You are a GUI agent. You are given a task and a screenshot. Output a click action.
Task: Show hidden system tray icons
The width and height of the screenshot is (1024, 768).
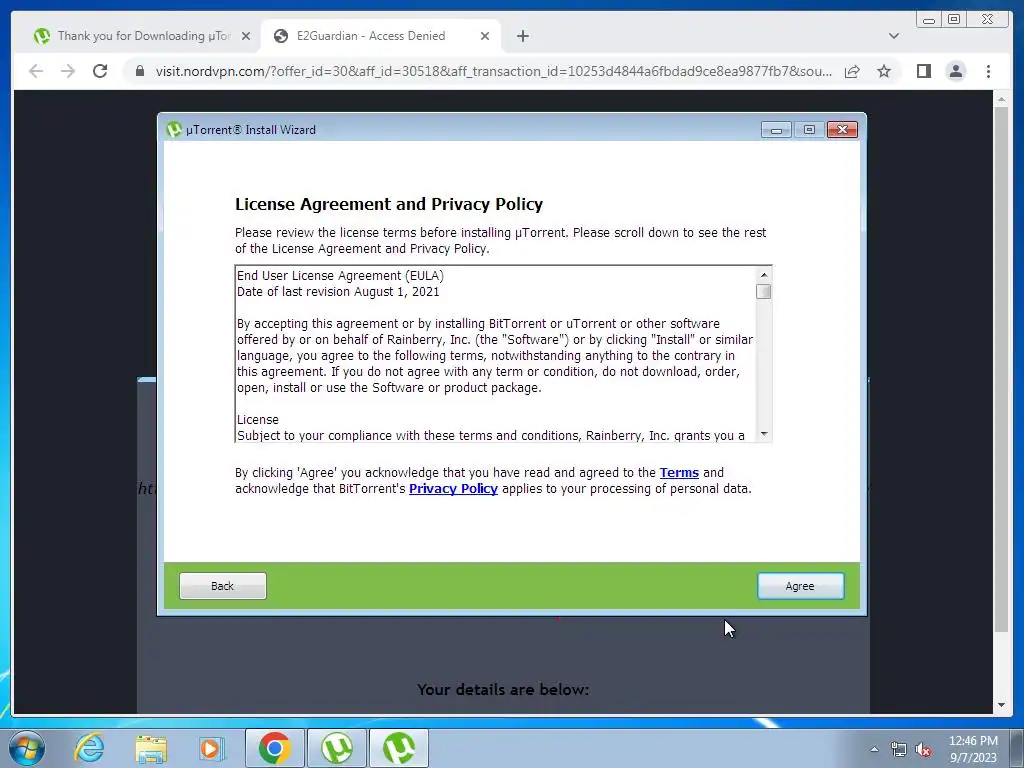(x=874, y=749)
